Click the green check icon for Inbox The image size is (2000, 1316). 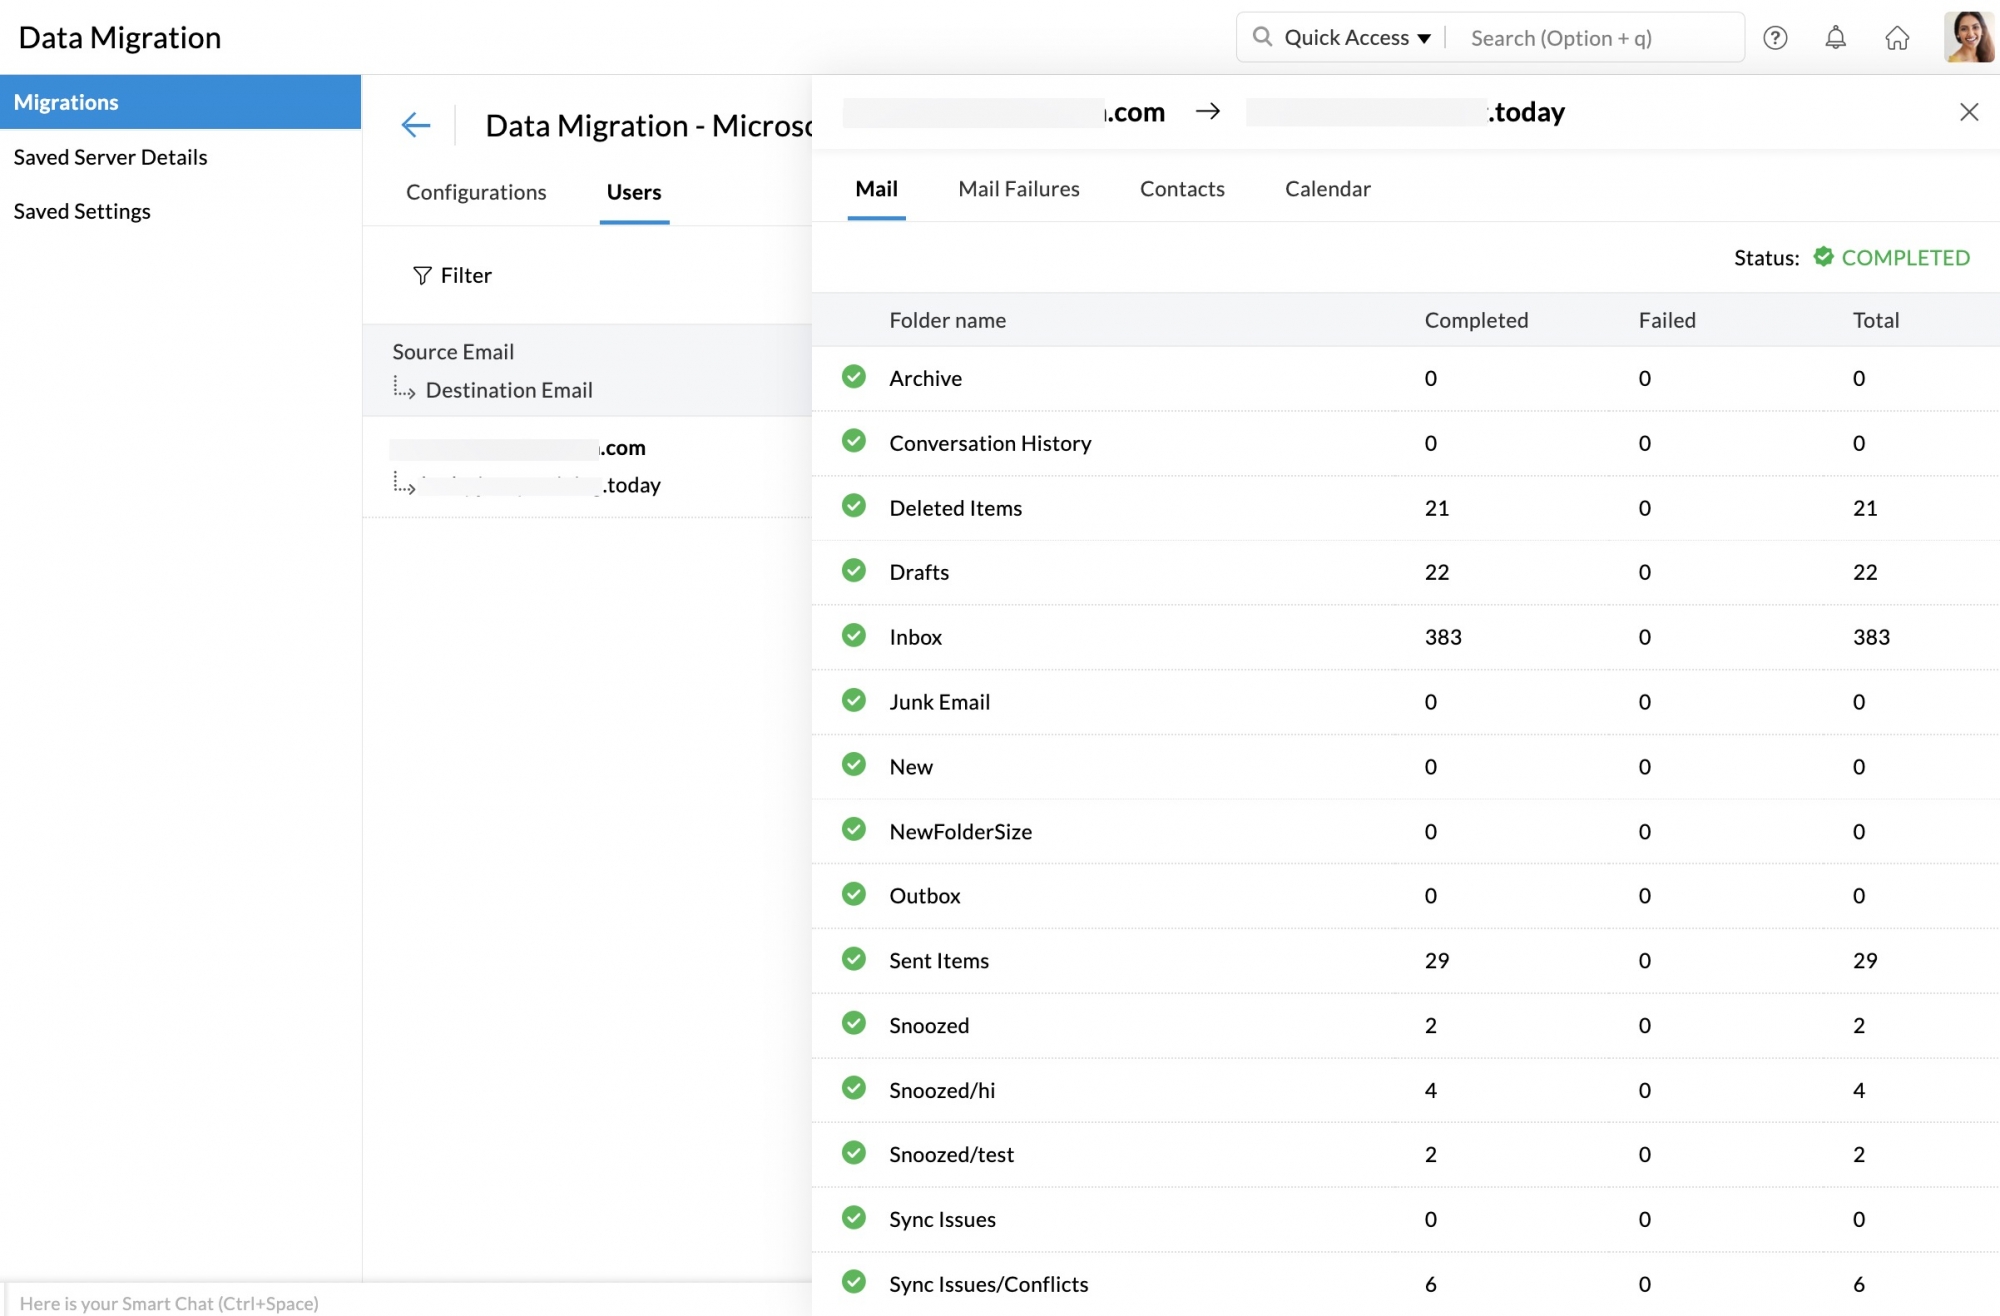[x=853, y=636]
